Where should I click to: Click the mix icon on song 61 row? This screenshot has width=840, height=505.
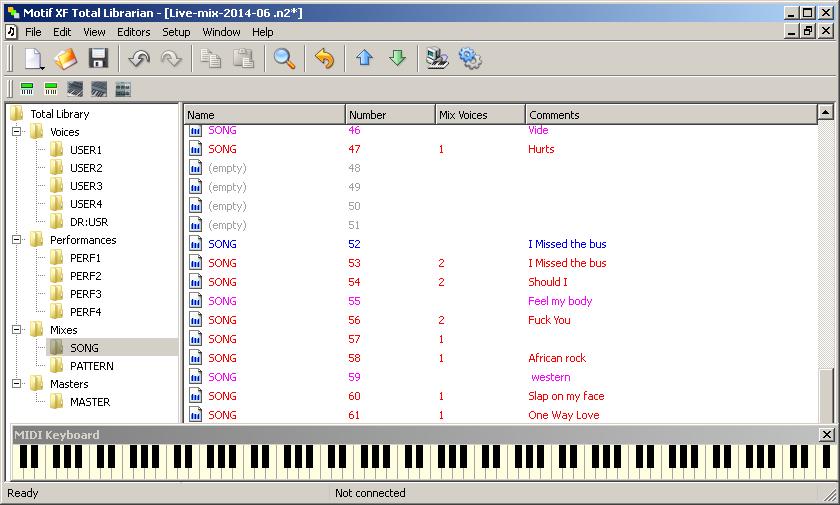coord(196,415)
